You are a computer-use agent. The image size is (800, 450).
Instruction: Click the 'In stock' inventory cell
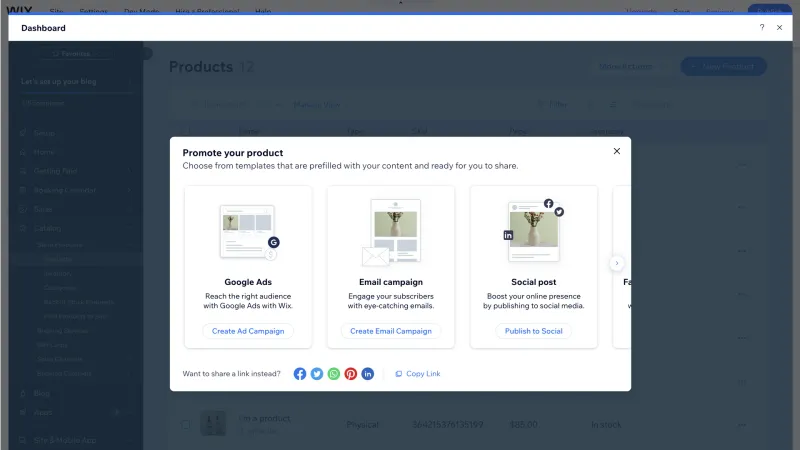click(x=606, y=424)
